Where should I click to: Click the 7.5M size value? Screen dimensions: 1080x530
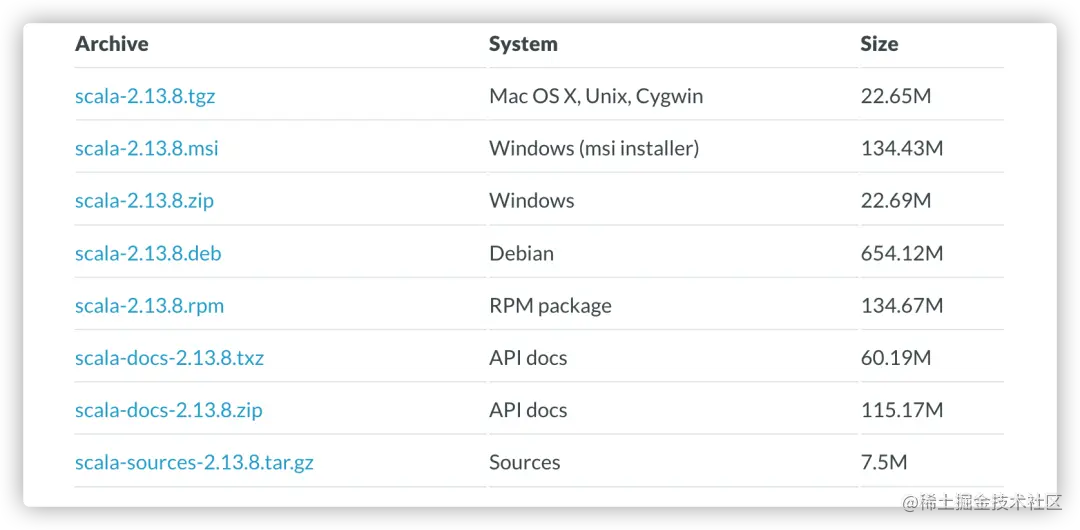(884, 463)
